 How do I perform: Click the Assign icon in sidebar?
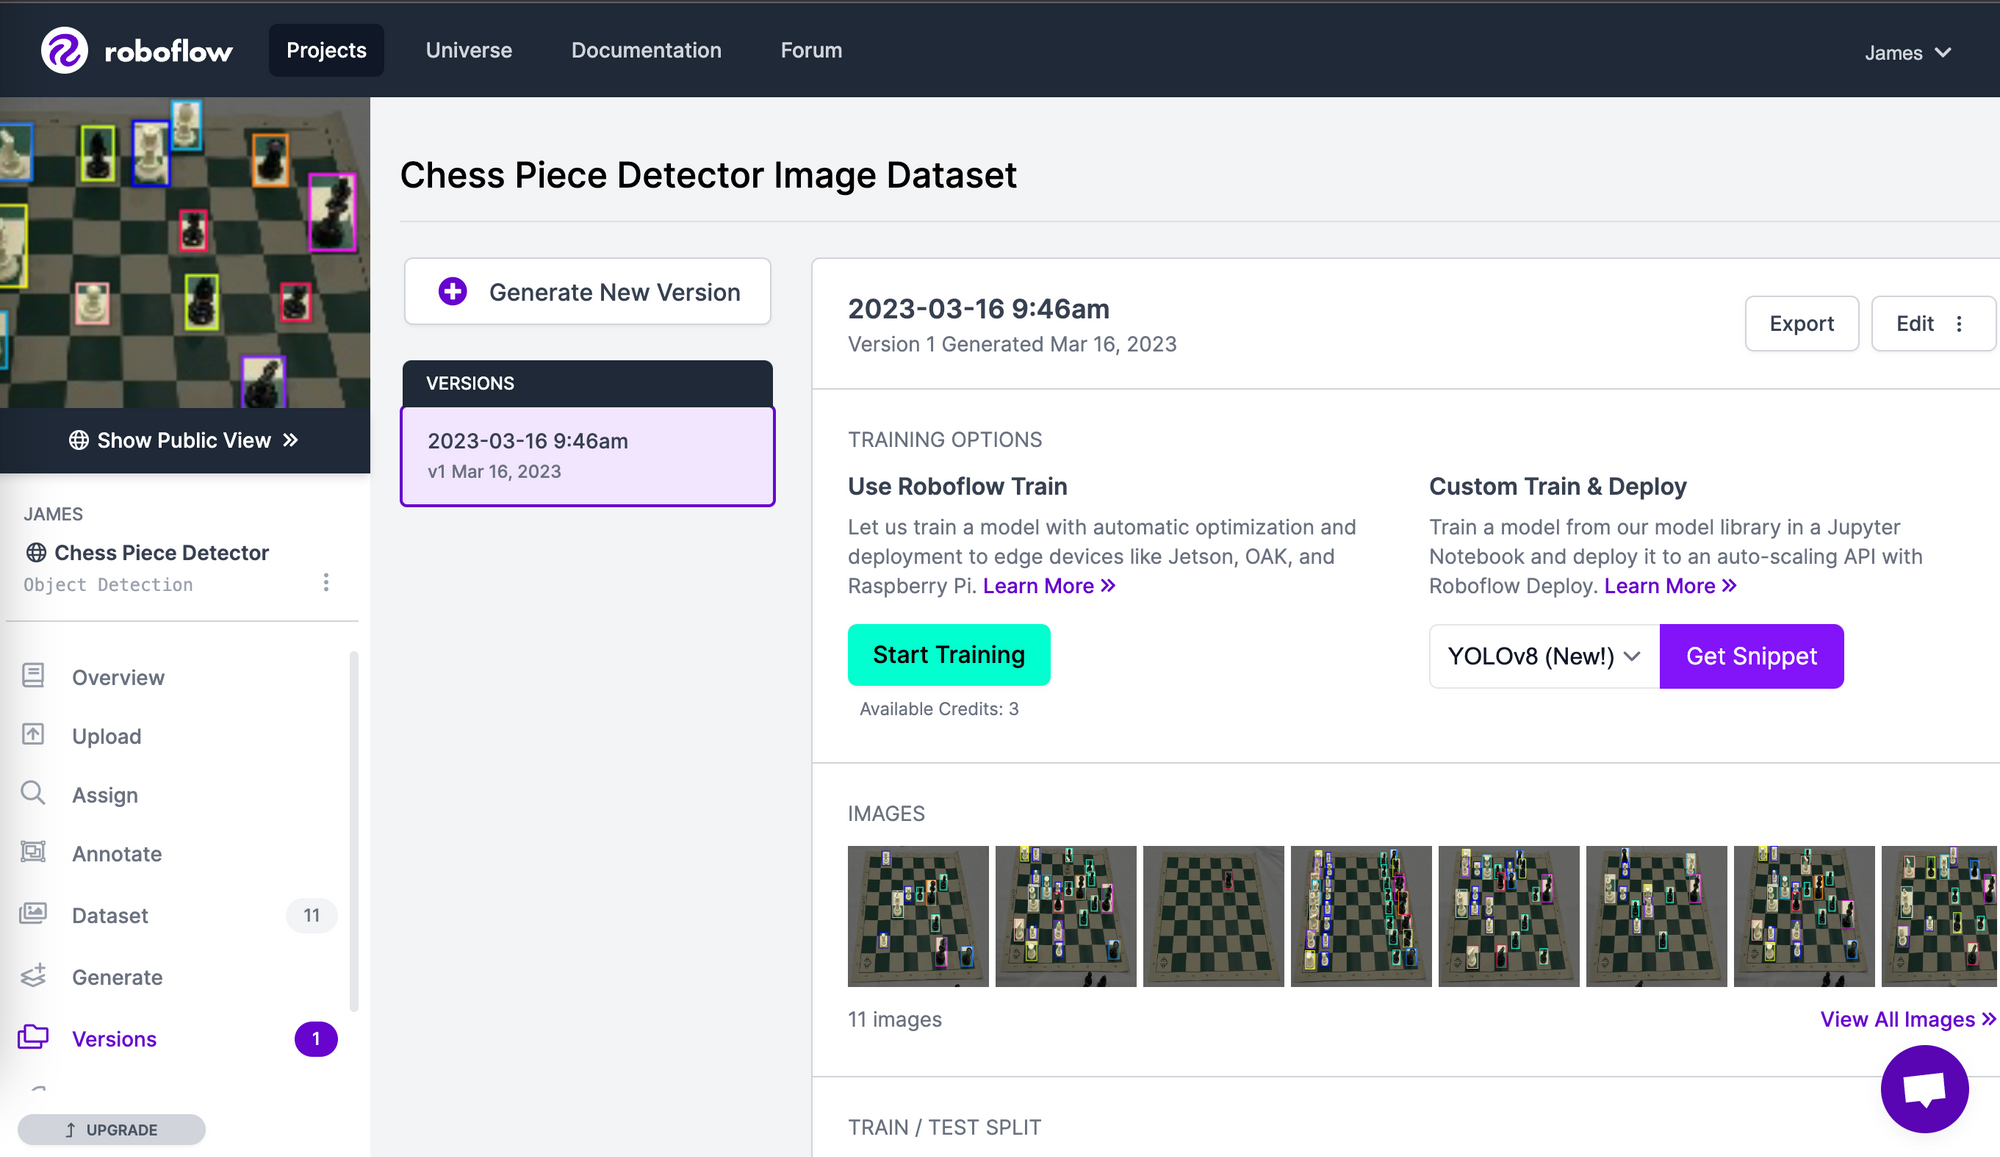point(34,793)
